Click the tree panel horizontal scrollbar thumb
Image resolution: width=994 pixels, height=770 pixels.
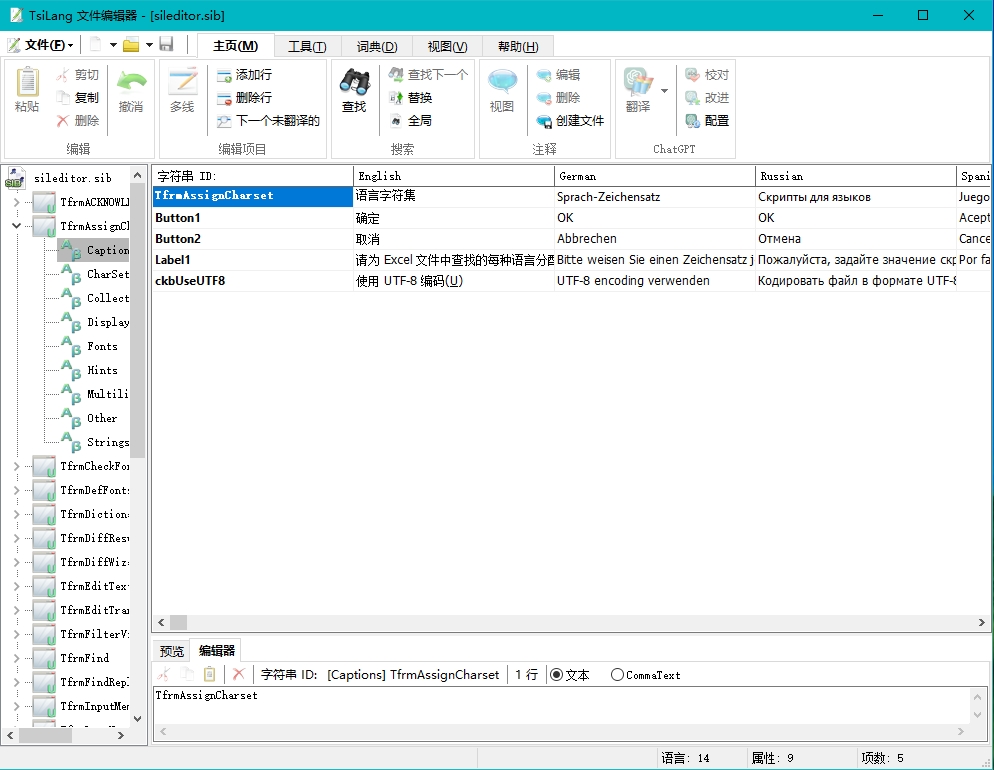coord(45,735)
